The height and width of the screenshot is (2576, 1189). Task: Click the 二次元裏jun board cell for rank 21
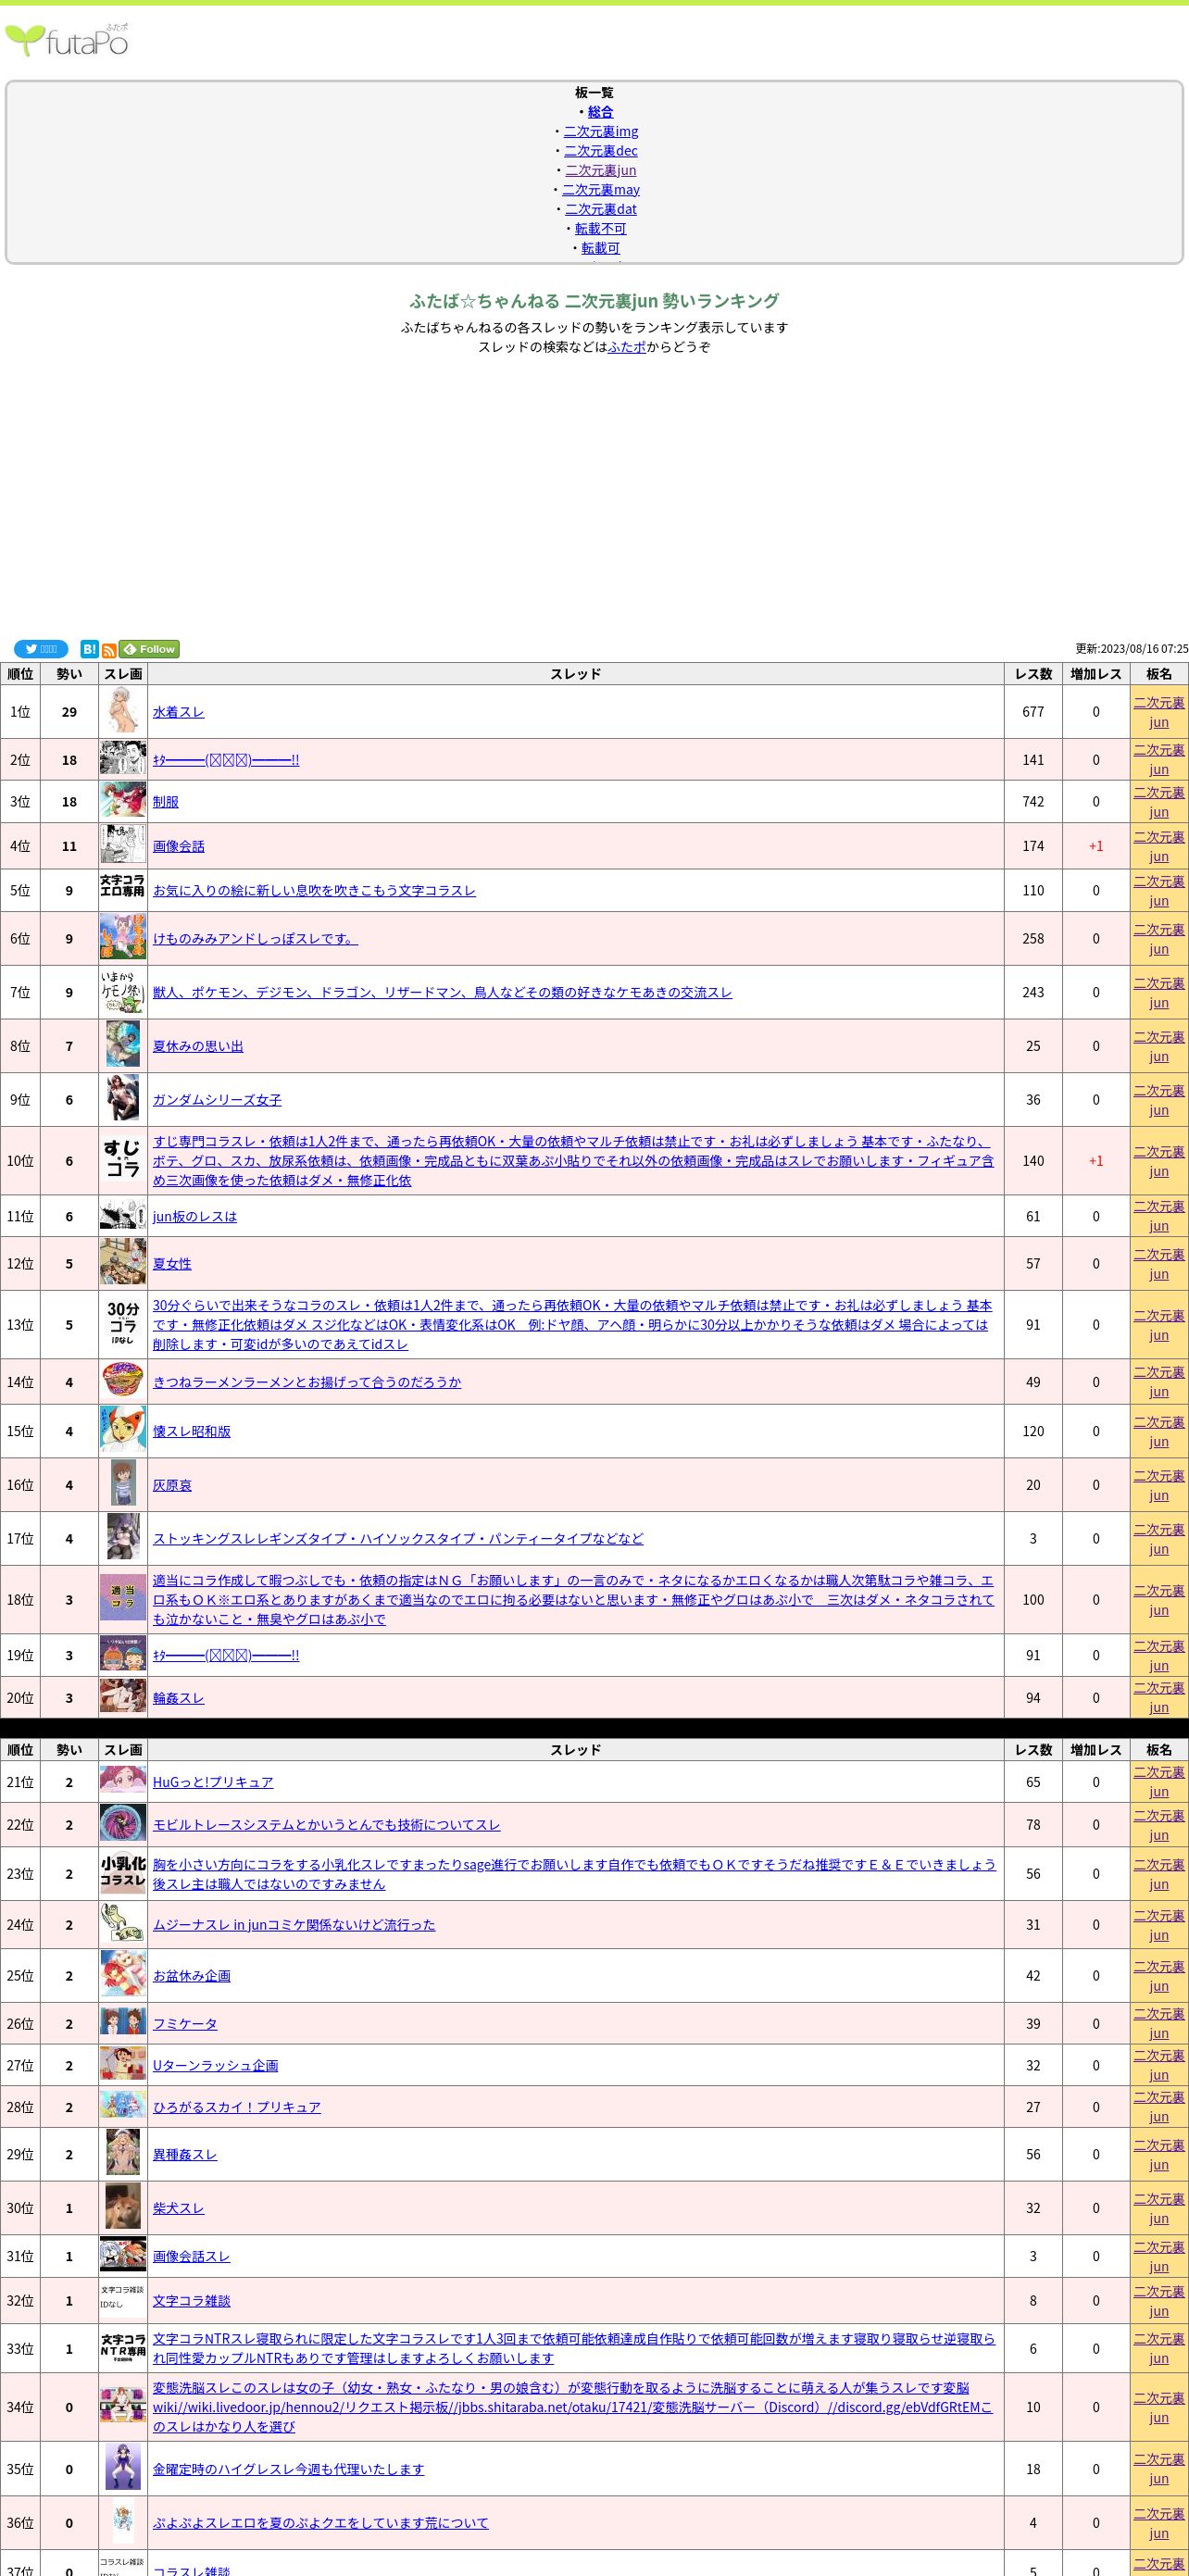(1159, 1782)
